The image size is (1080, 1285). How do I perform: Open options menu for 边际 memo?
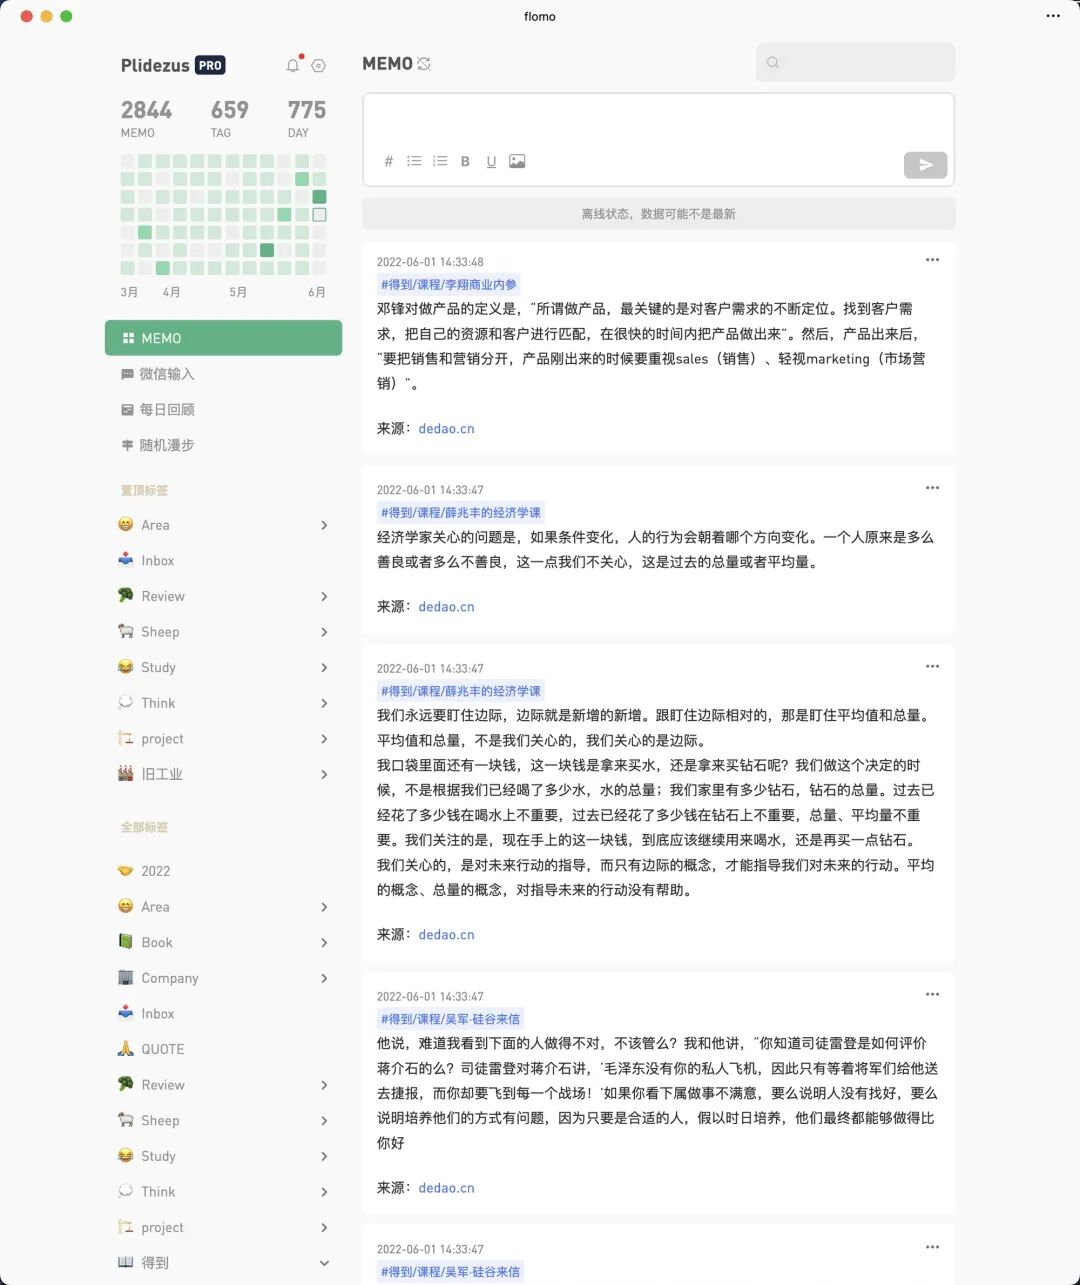pyautogui.click(x=932, y=666)
